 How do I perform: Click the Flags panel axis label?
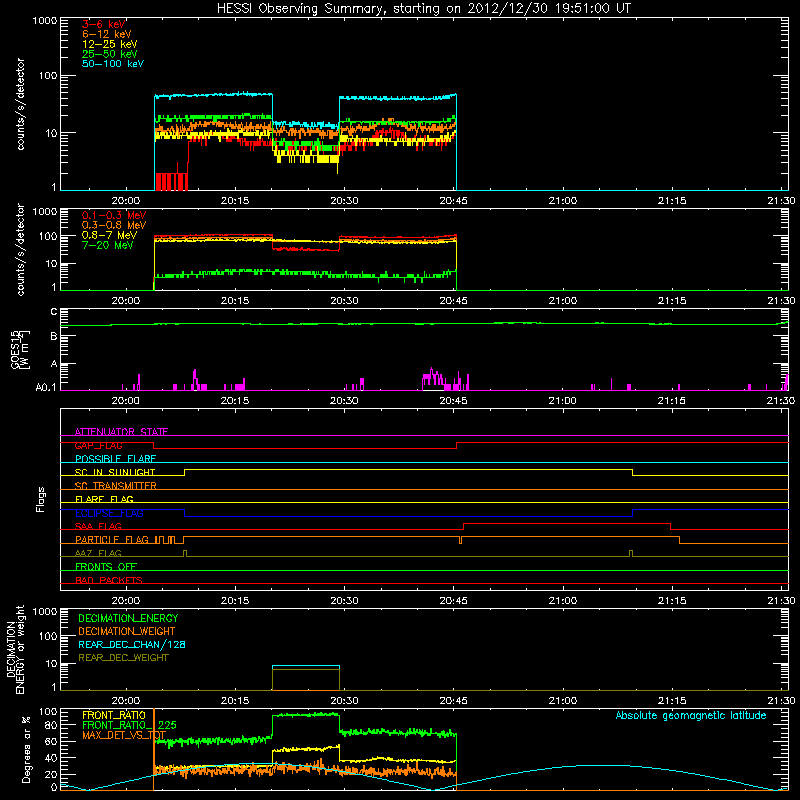tap(41, 499)
